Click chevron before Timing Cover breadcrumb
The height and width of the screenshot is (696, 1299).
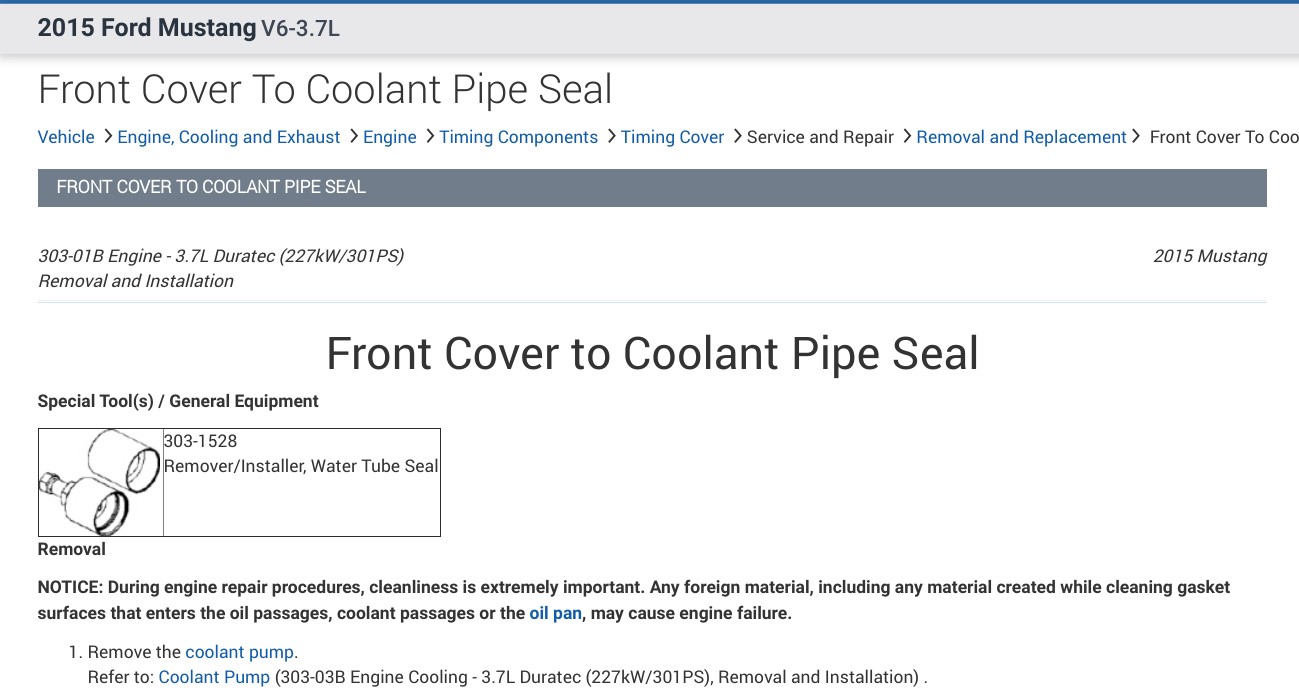[610, 136]
